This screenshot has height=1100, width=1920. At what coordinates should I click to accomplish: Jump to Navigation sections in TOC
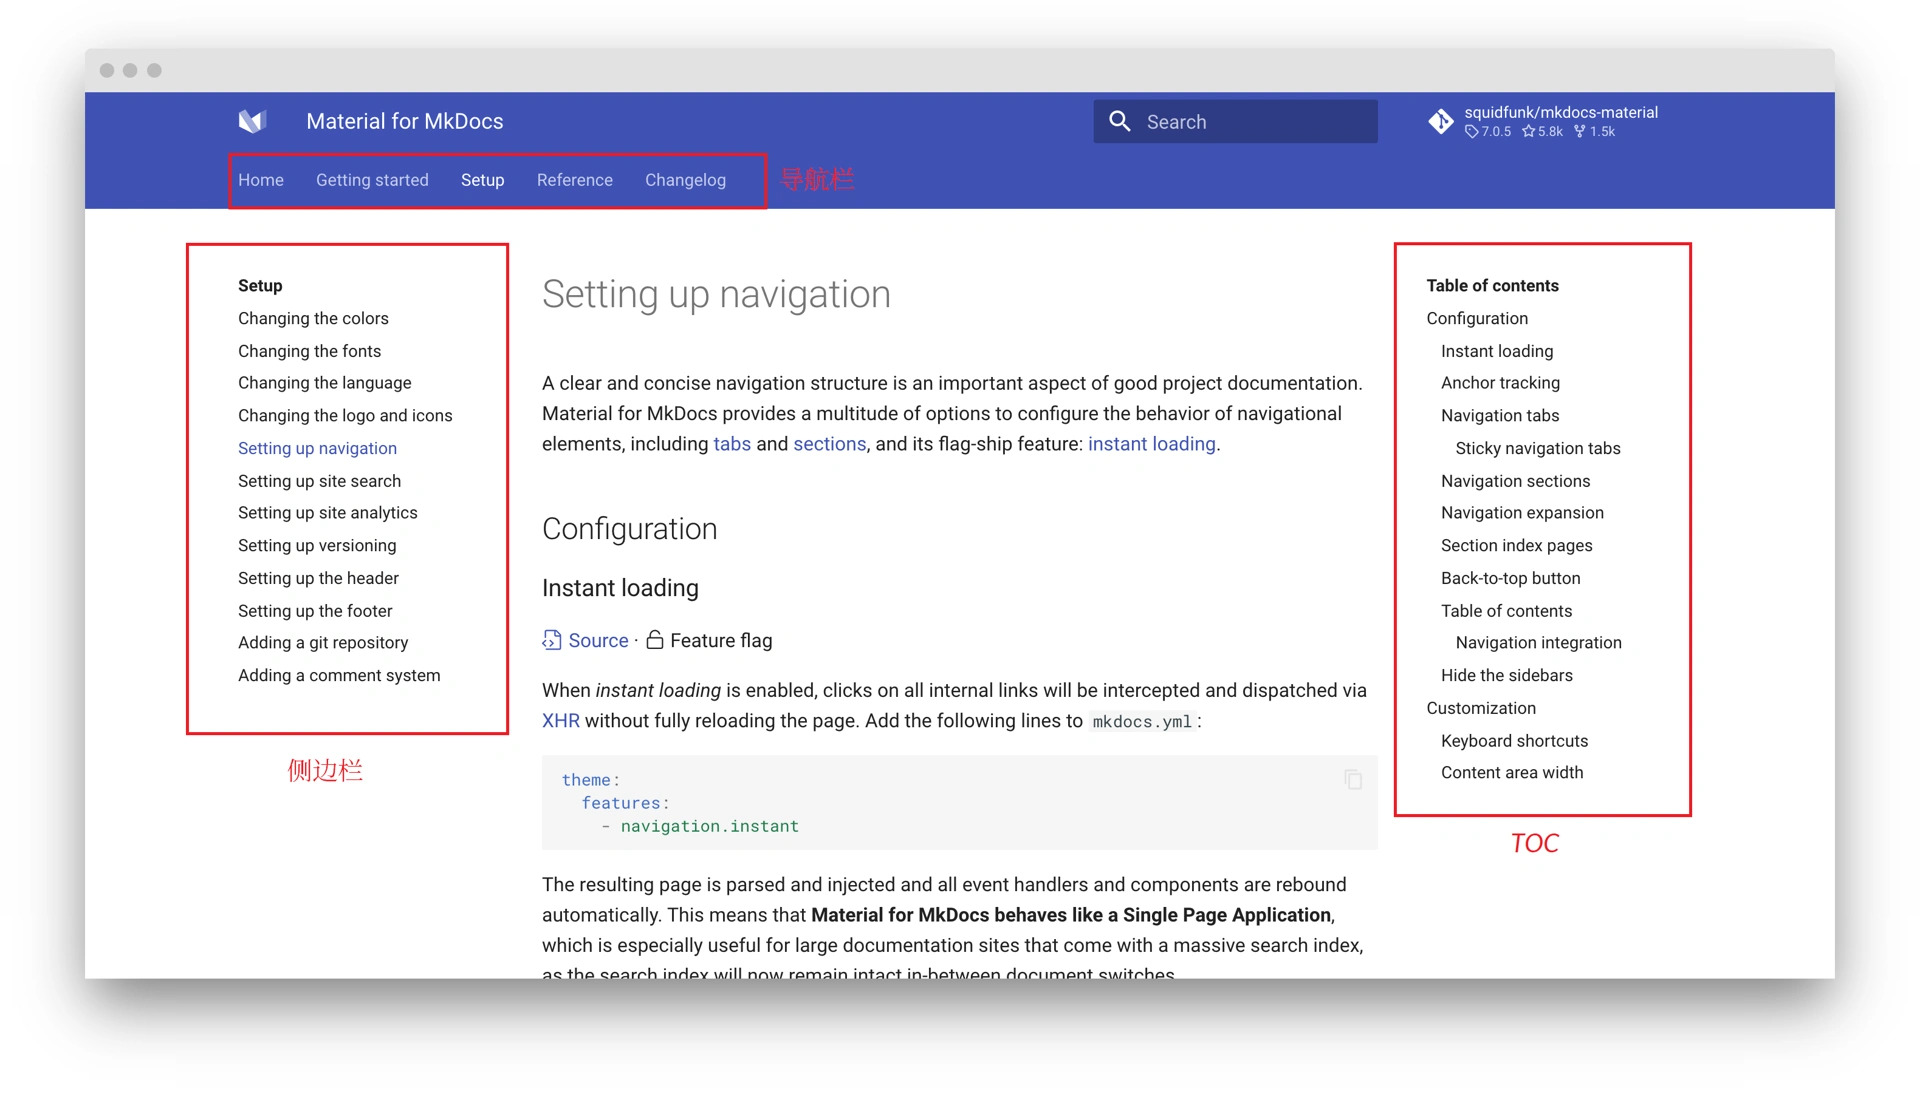point(1515,481)
